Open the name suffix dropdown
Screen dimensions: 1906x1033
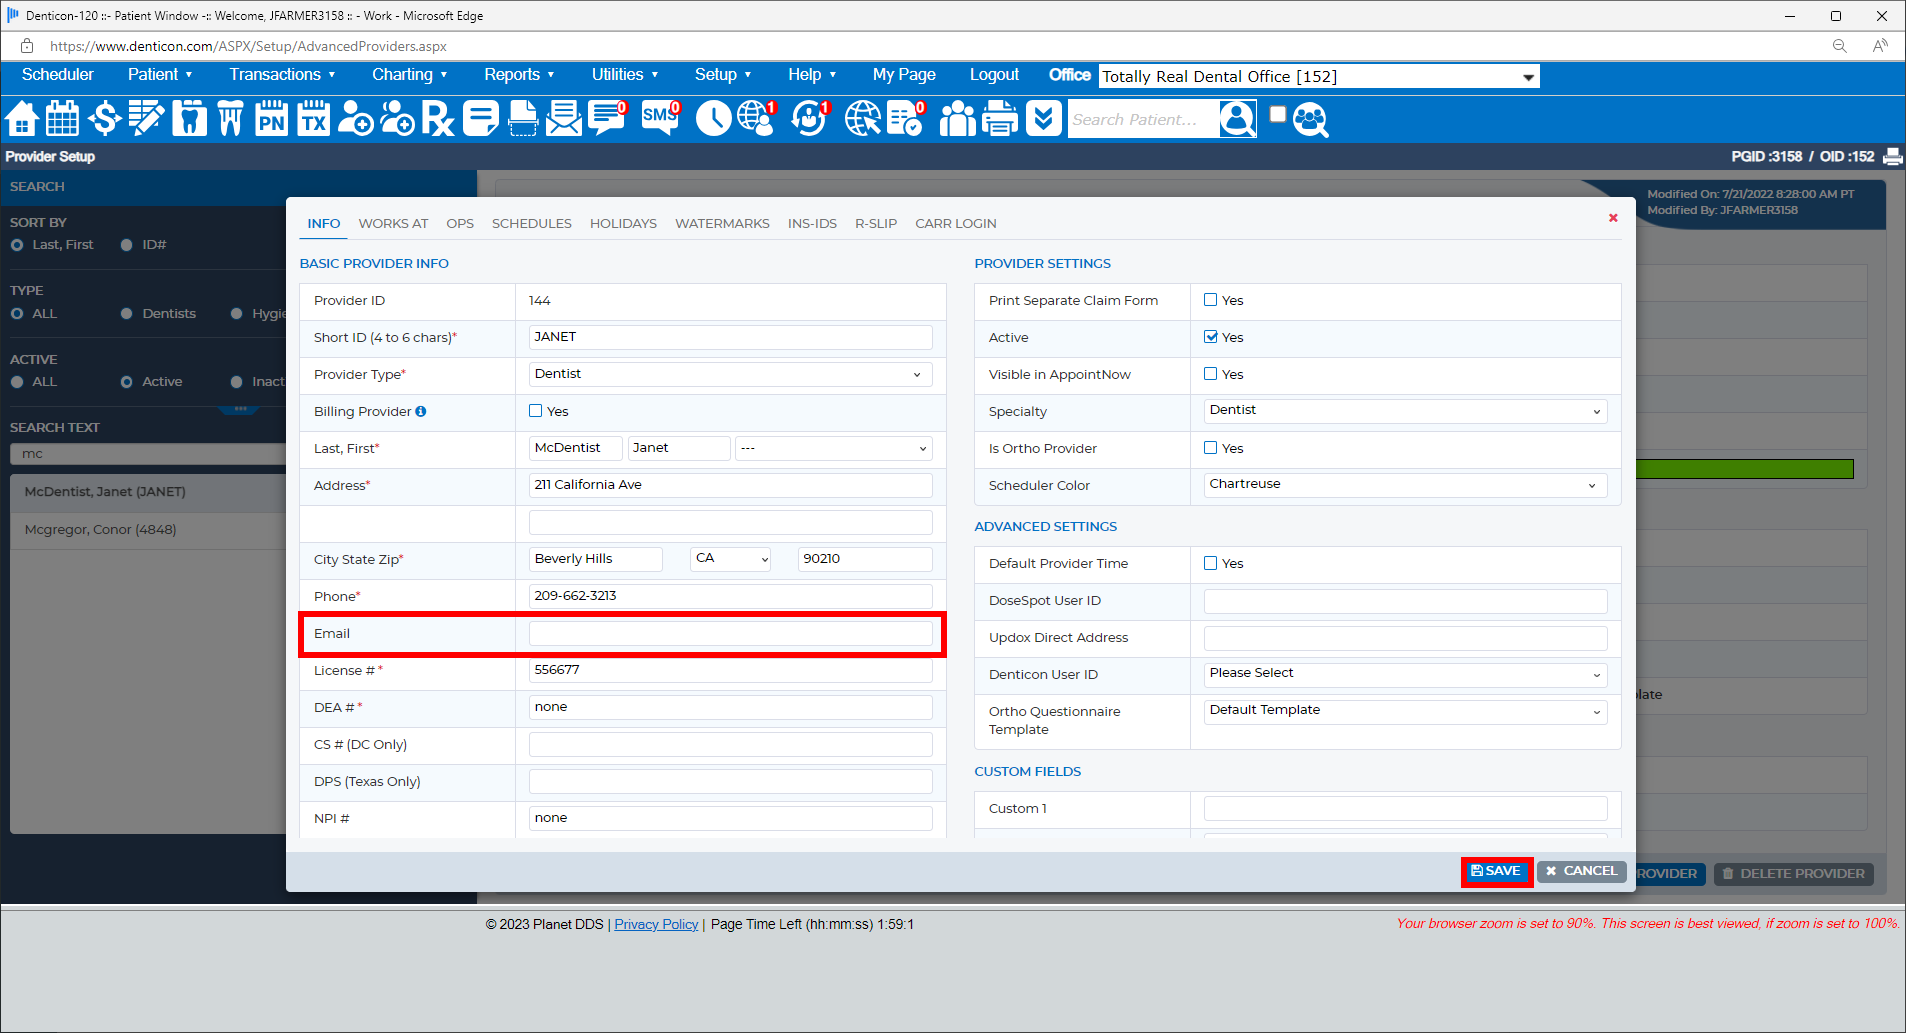click(834, 448)
